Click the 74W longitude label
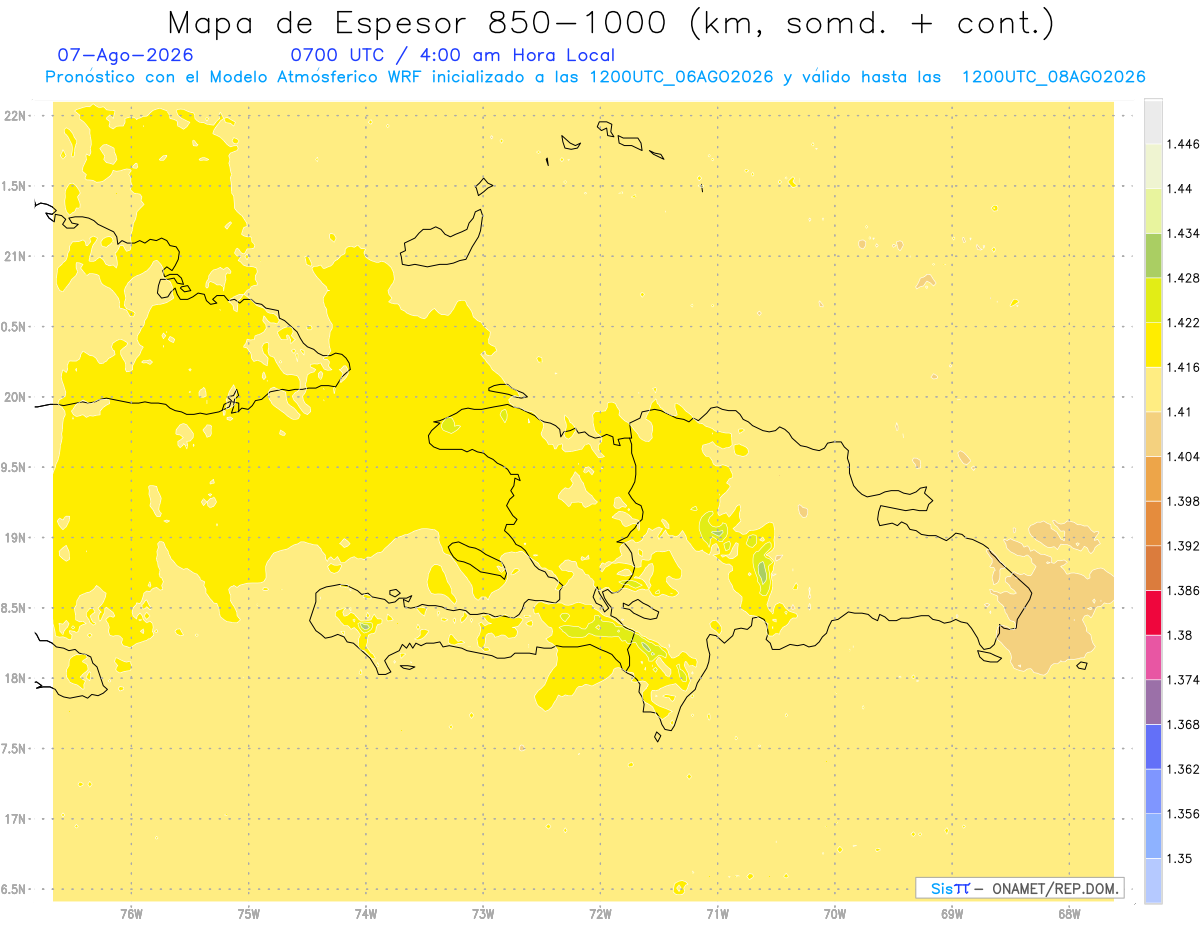The image size is (1200, 927). [366, 913]
